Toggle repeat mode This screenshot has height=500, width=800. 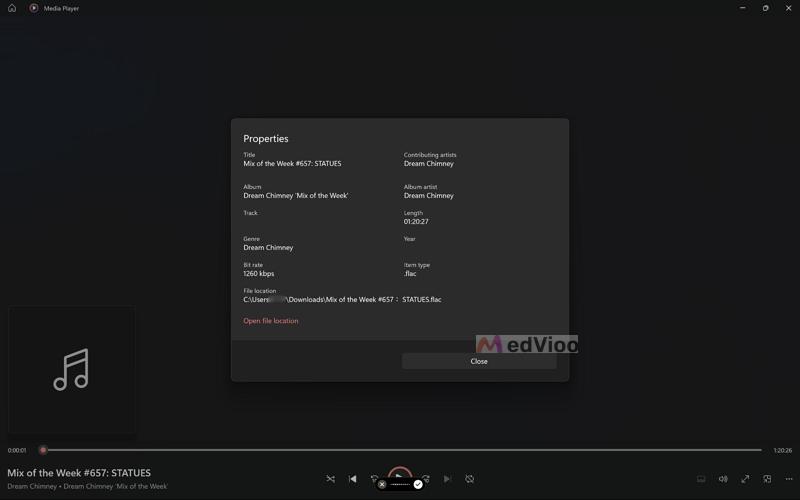(469, 479)
